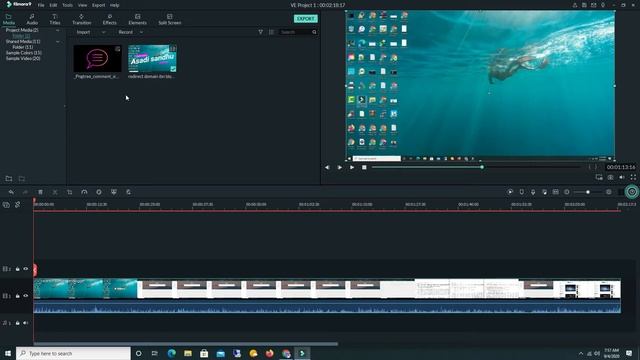Enter fullscreen preview mode
The height and width of the screenshot is (360, 640).
tap(633, 177)
